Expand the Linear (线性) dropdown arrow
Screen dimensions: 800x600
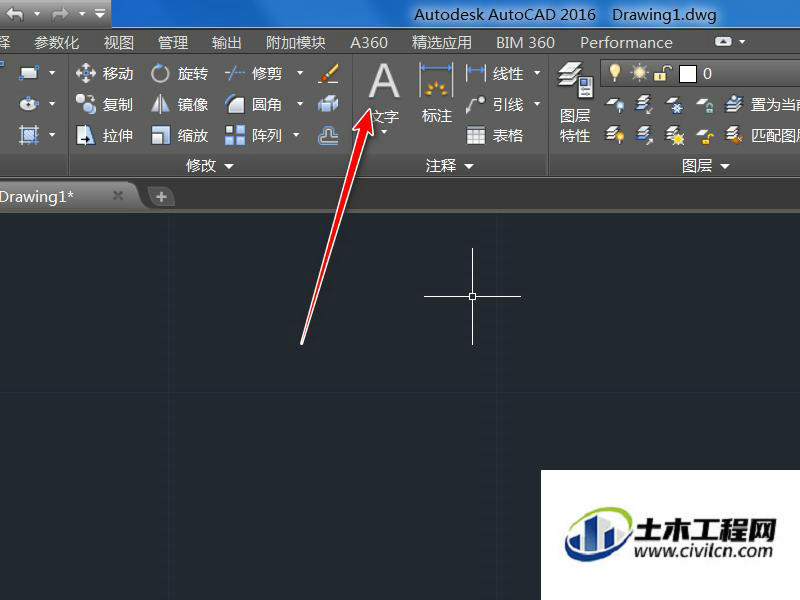tap(537, 73)
